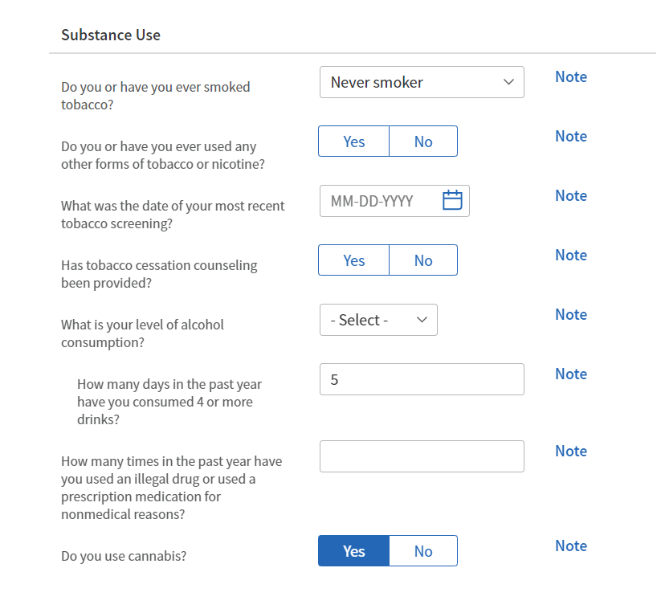Add Note for cannabis use question
This screenshot has height=595, width=656.
coord(571,546)
